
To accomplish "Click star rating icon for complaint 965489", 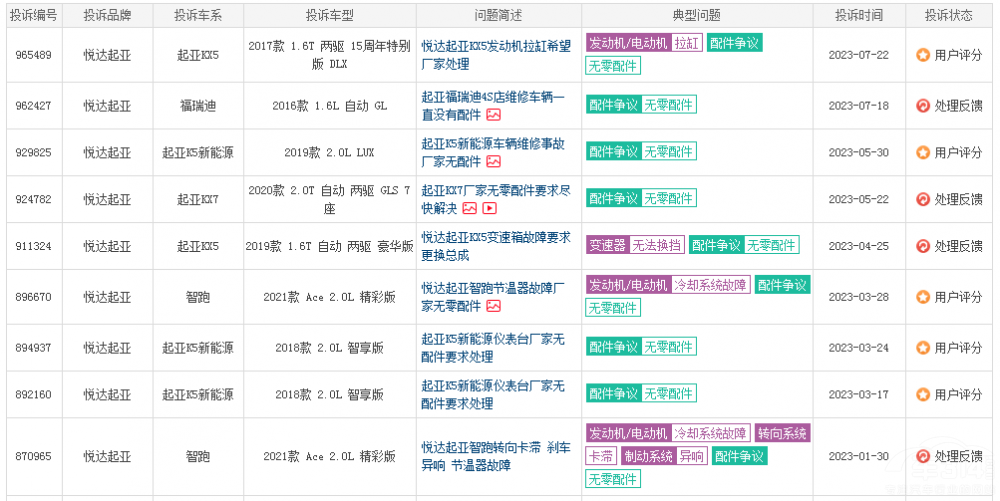I will (x=923, y=55).
